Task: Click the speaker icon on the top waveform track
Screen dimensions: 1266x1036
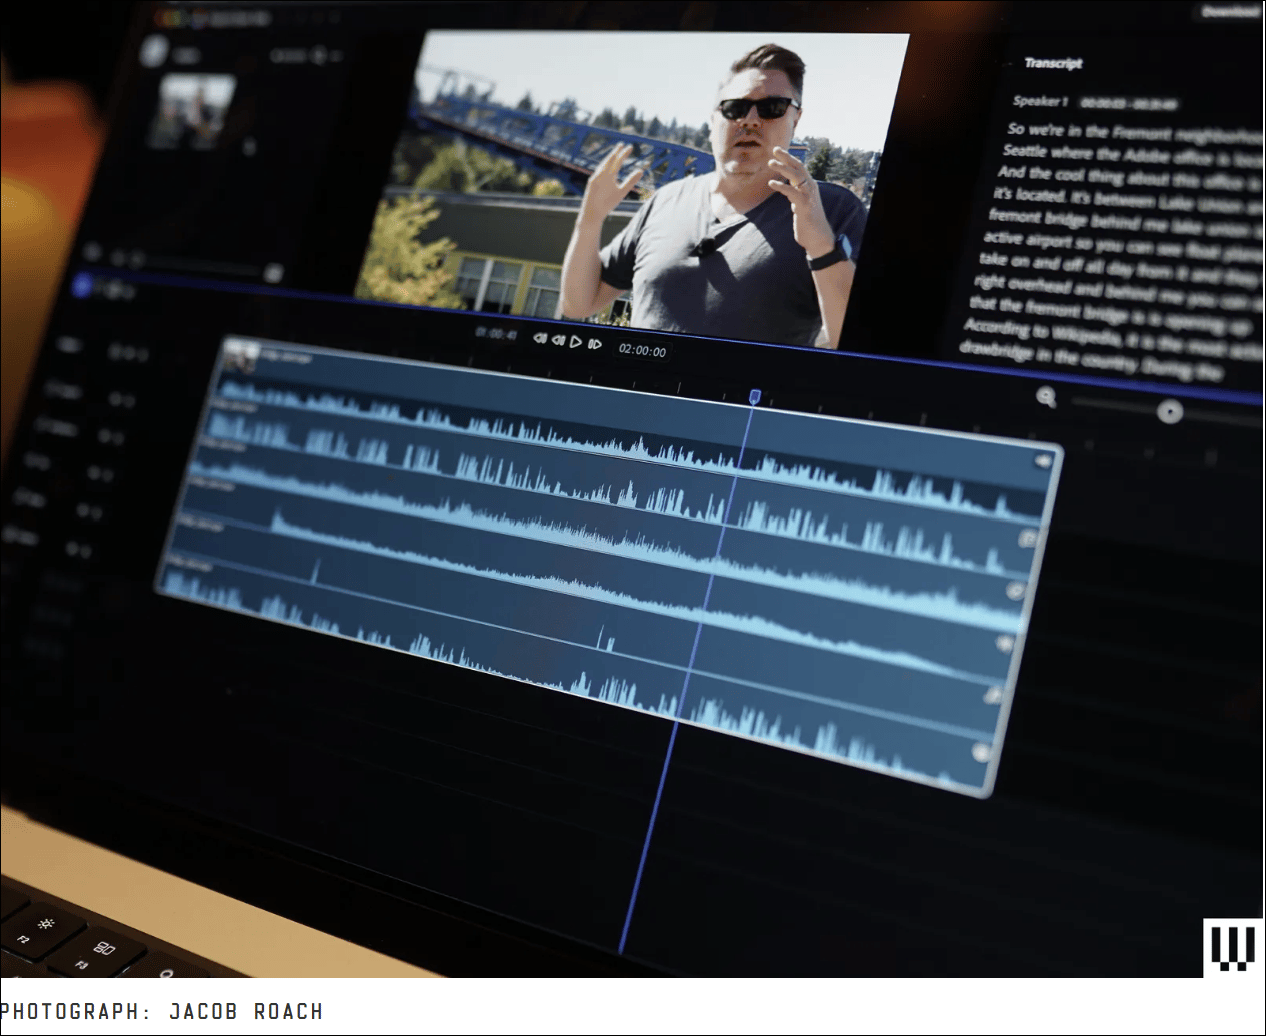Action: pyautogui.click(x=1043, y=460)
